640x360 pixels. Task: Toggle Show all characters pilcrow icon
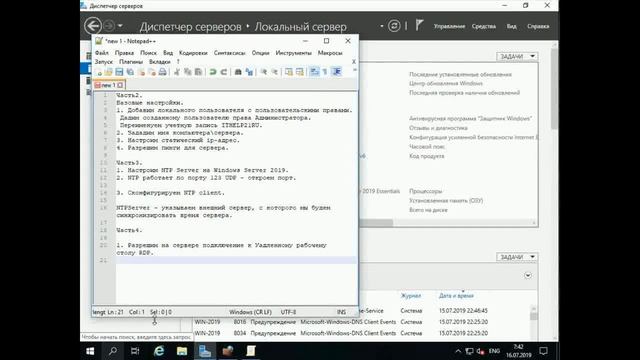tap(325, 72)
